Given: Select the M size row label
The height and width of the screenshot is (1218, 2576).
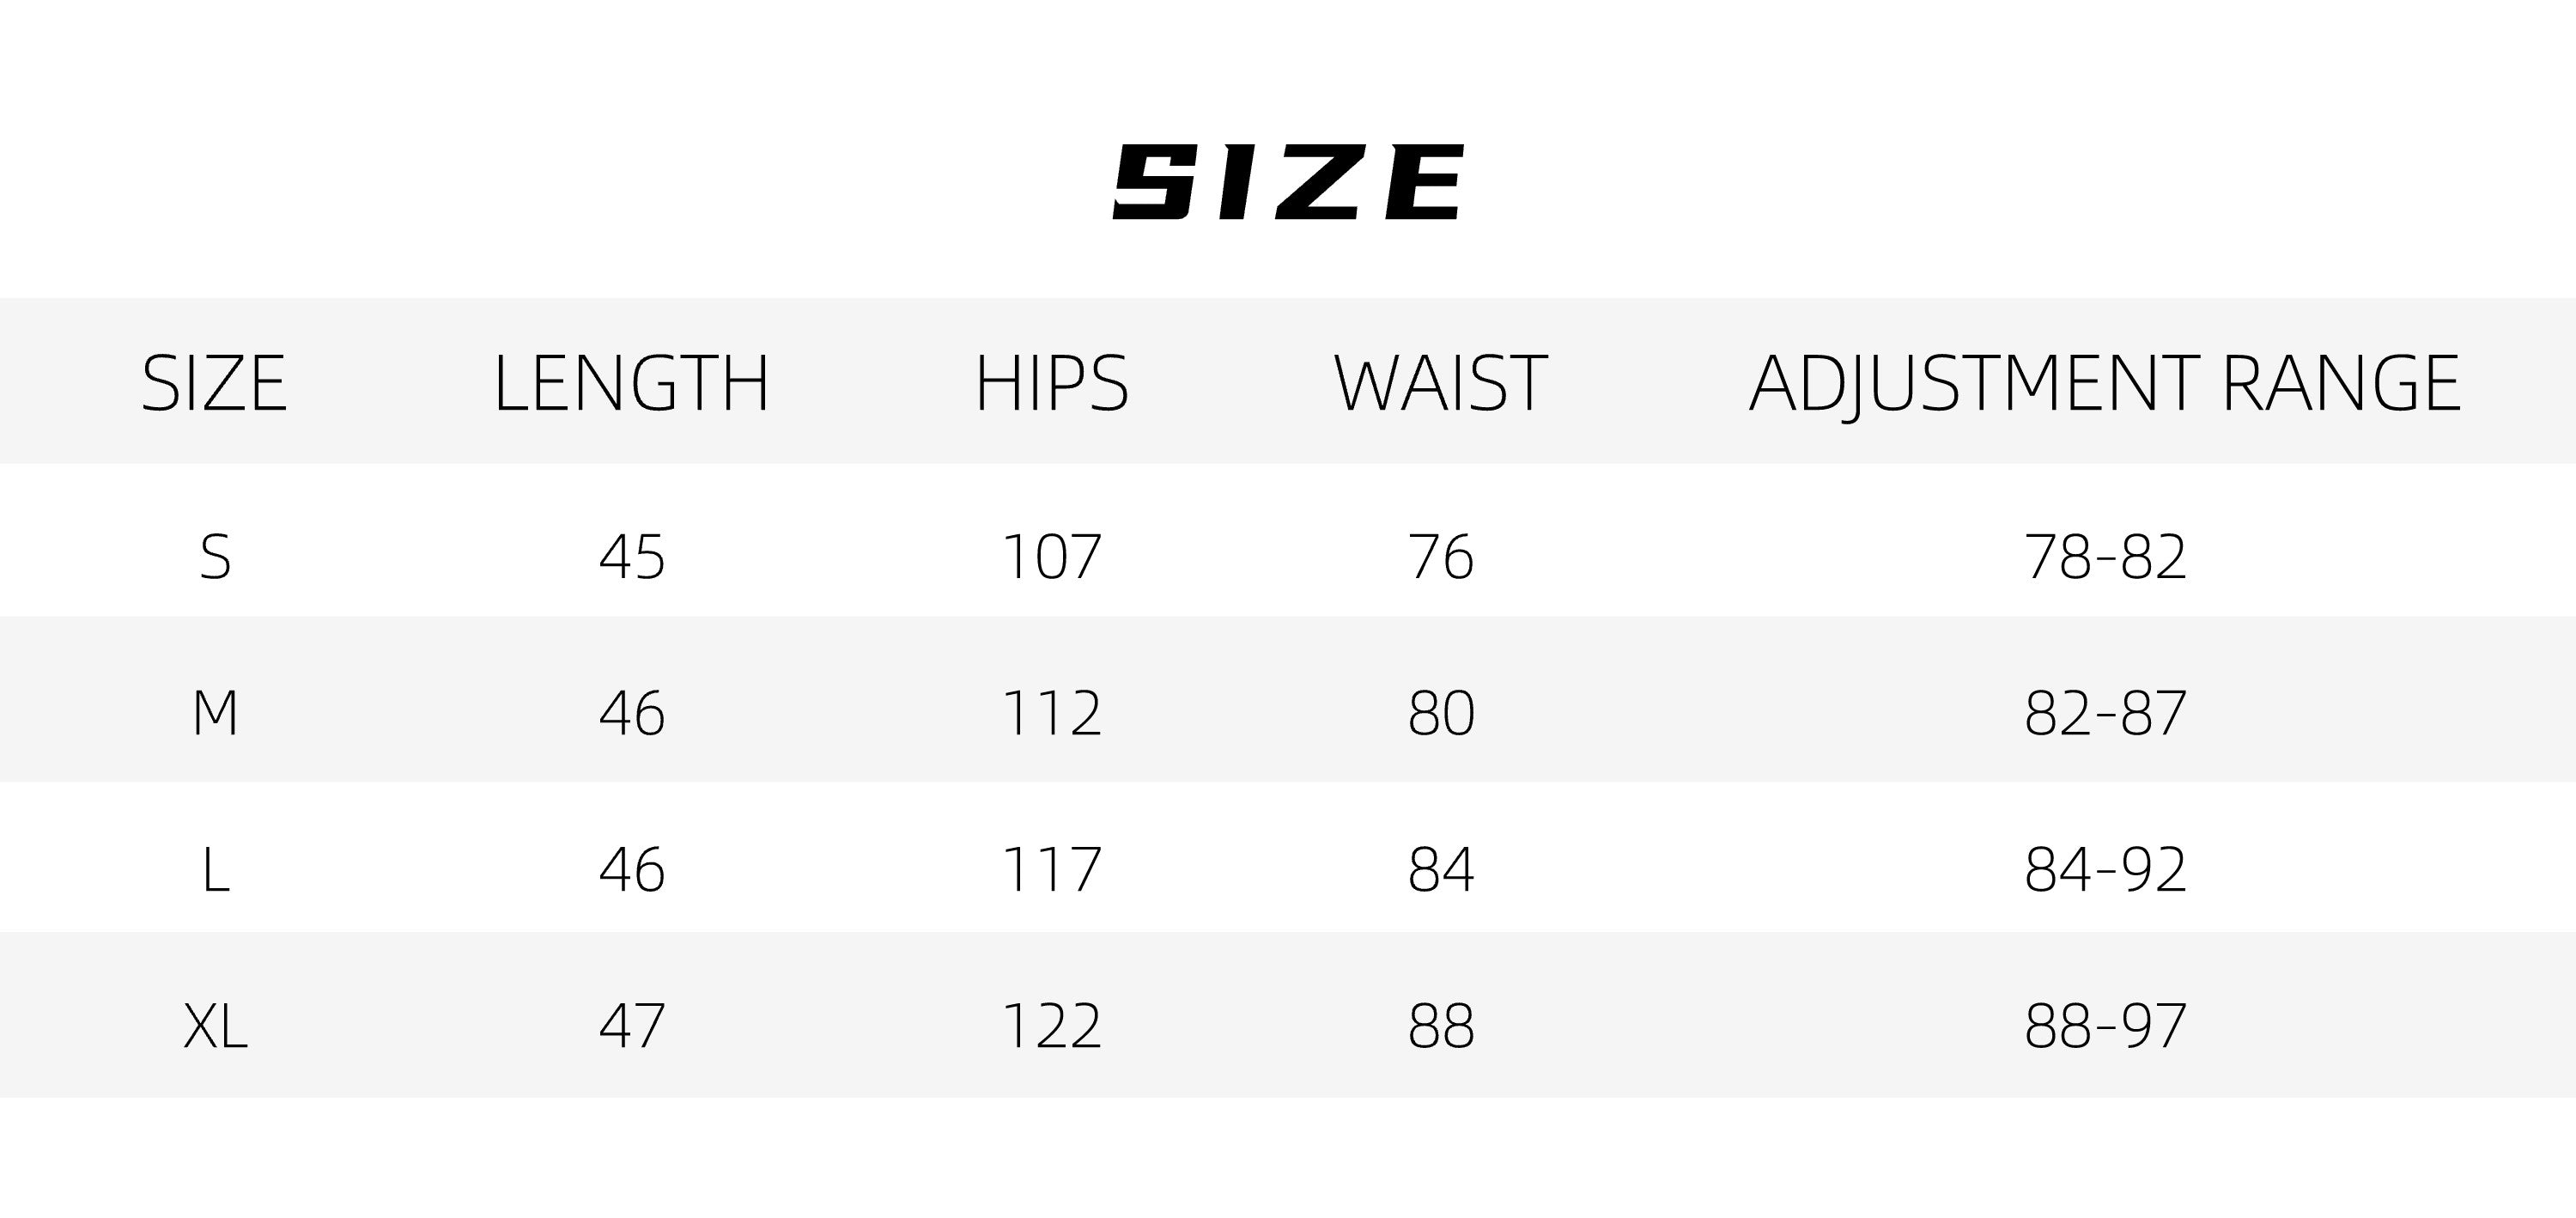Looking at the screenshot, I should click(215, 713).
